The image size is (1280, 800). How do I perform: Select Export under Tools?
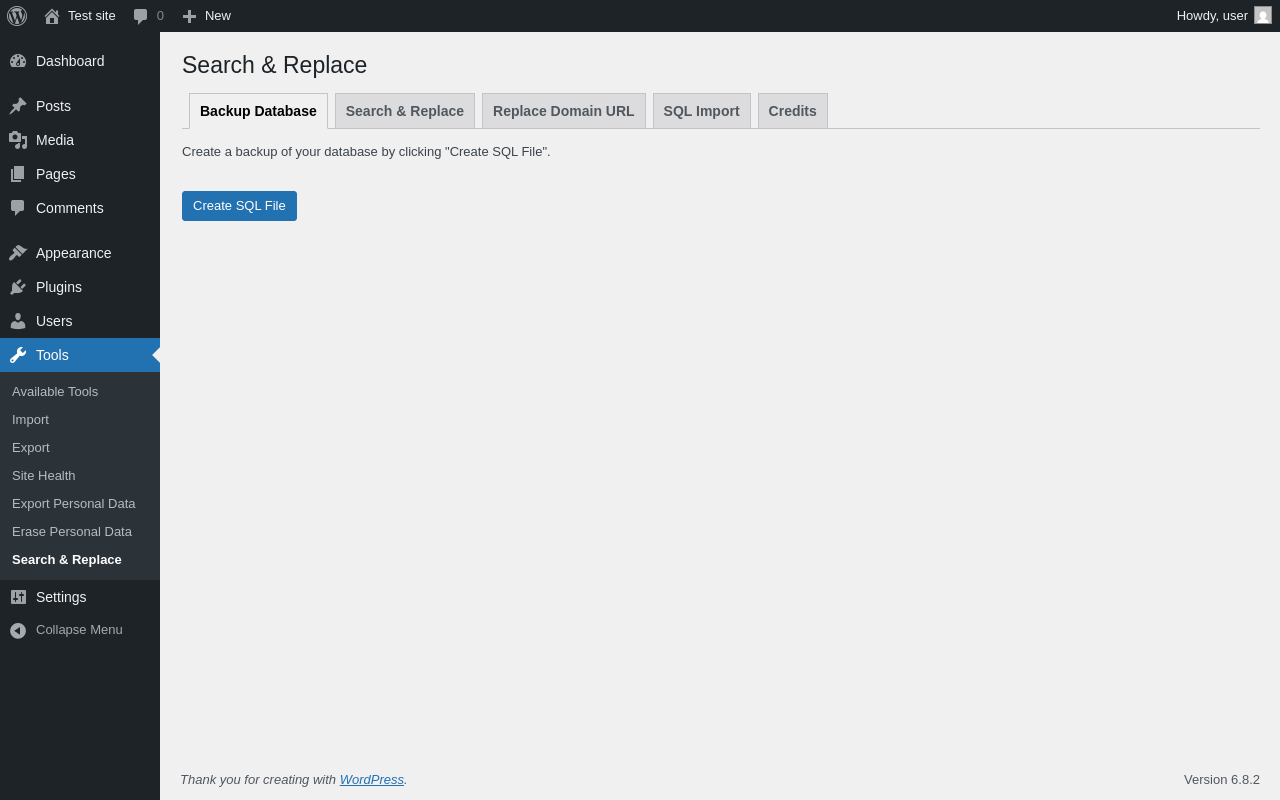point(31,448)
